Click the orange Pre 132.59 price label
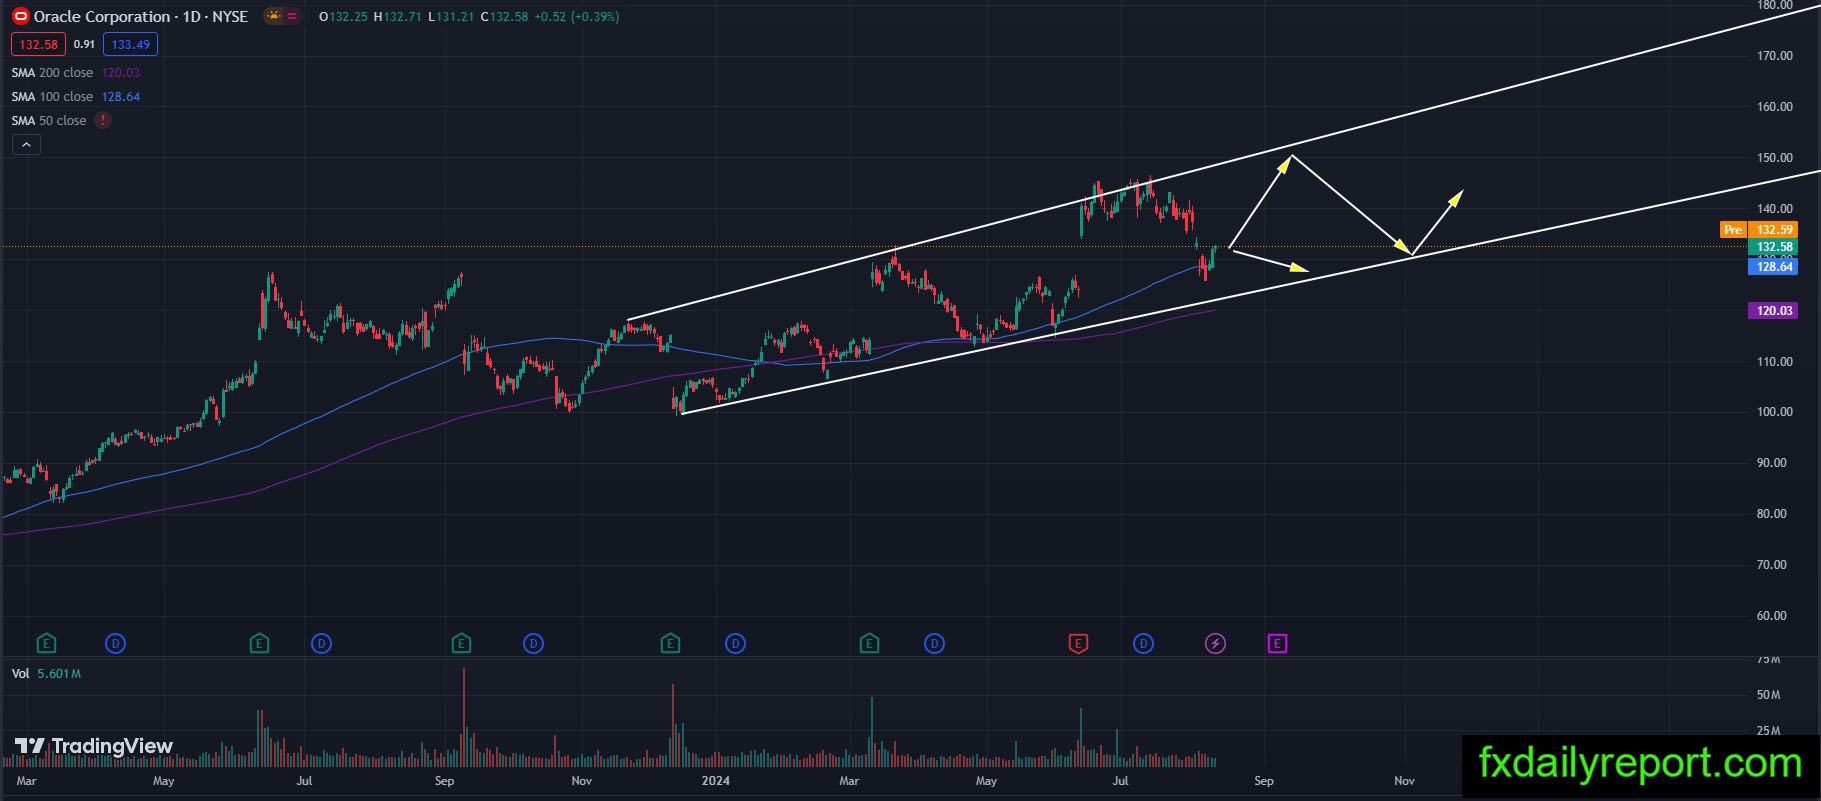Image resolution: width=1821 pixels, height=801 pixels. coord(1758,230)
